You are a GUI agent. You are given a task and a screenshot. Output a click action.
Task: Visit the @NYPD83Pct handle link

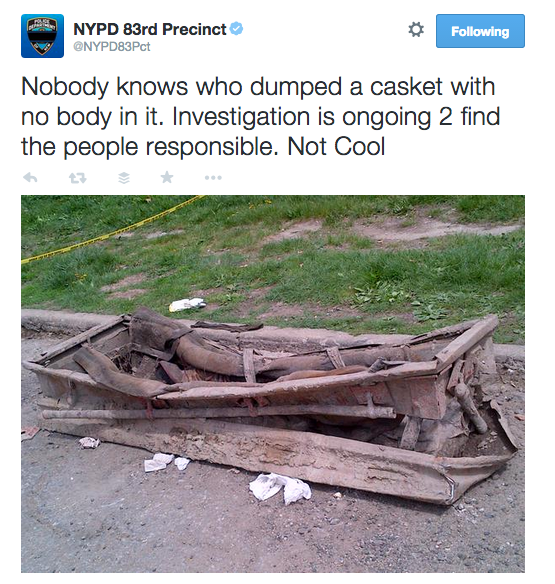point(112,47)
